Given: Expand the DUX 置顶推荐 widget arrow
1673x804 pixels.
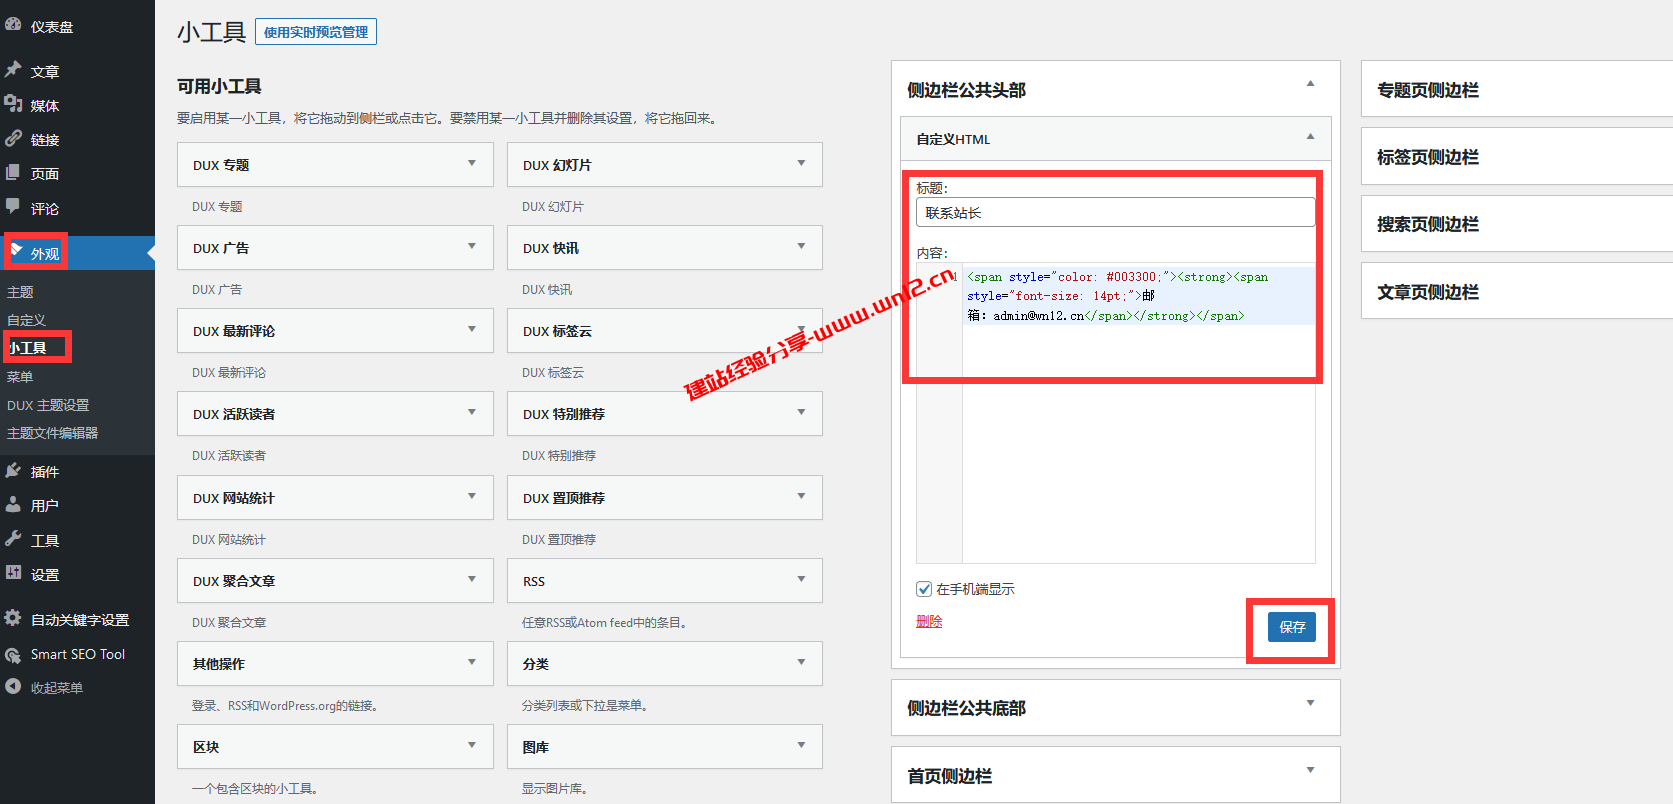Looking at the screenshot, I should pyautogui.click(x=801, y=496).
